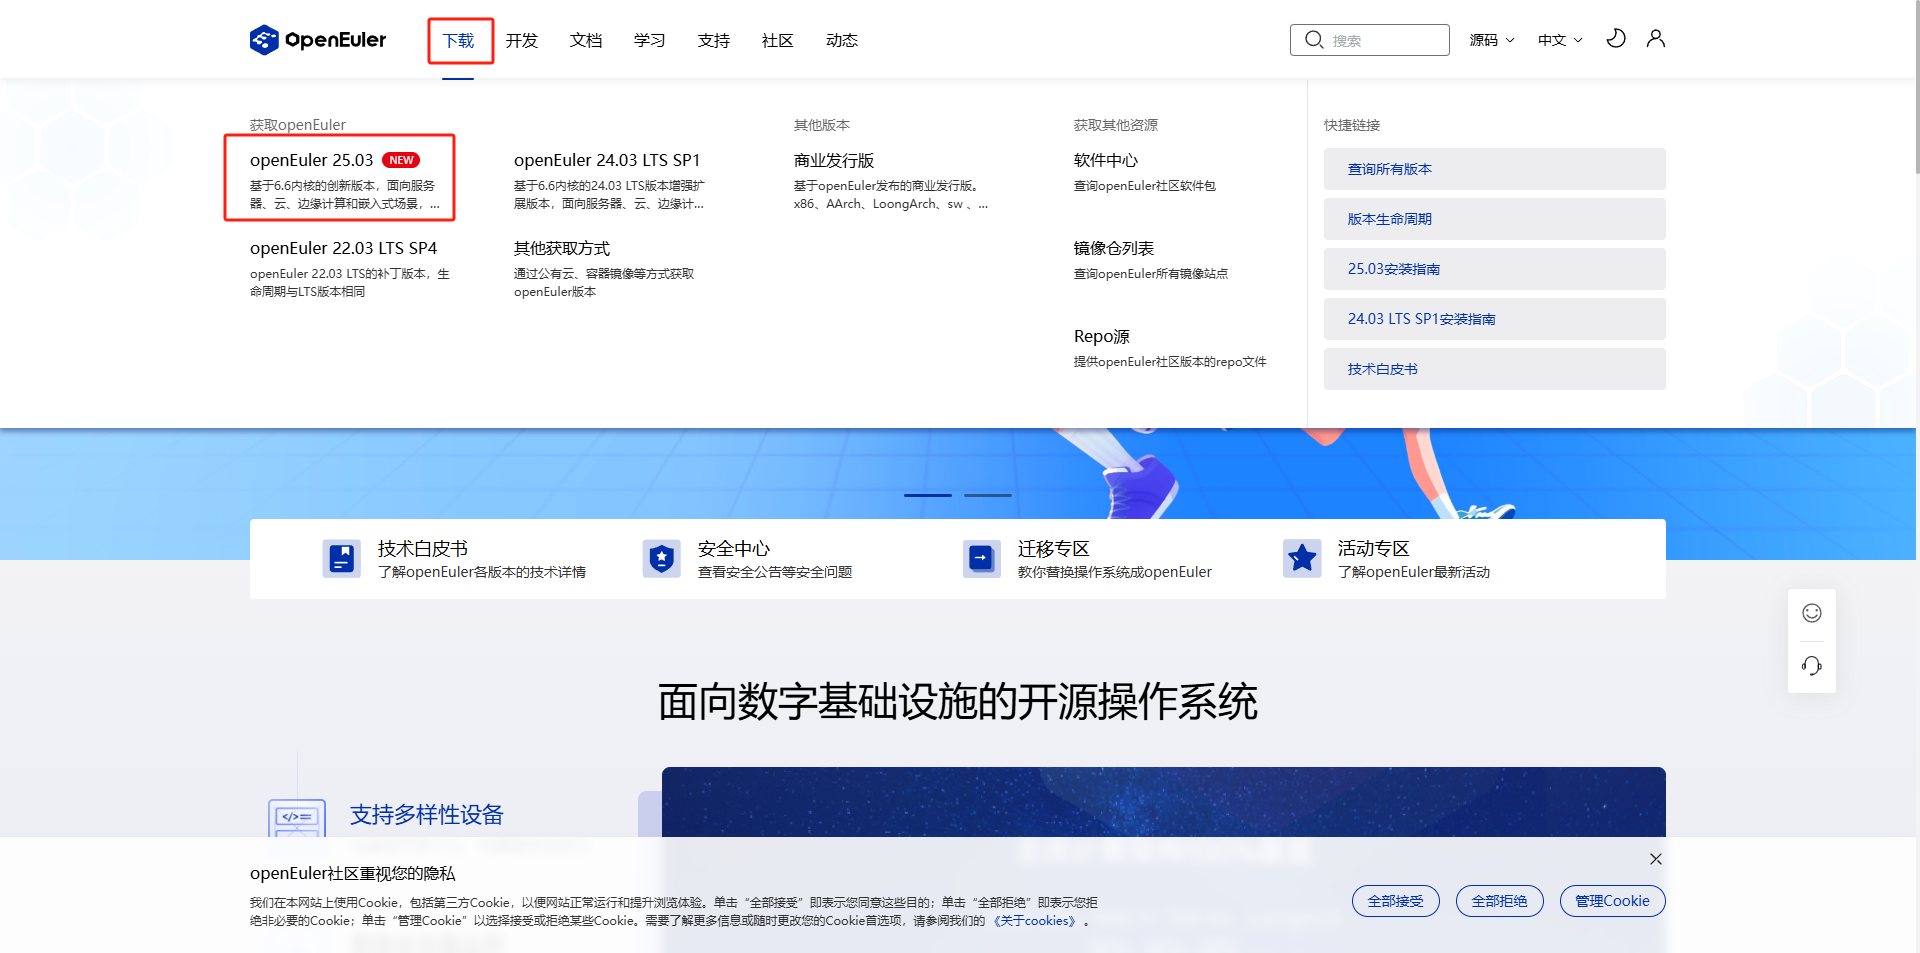The height and width of the screenshot is (953, 1920).
Task: Expand the 中文 language dropdown
Action: click(1560, 40)
